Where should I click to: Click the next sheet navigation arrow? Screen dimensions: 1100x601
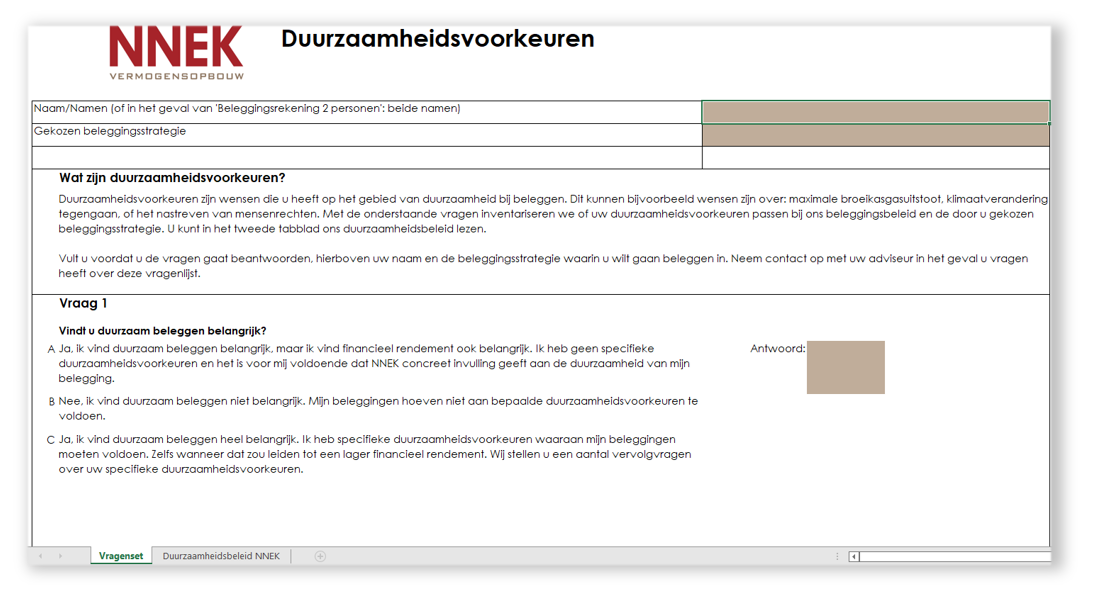(x=63, y=557)
